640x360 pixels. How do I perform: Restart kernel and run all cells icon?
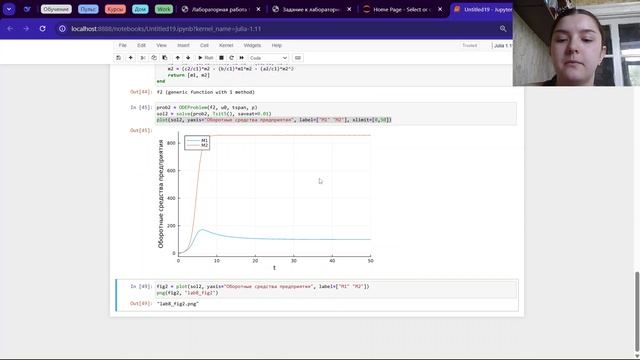(x=242, y=58)
